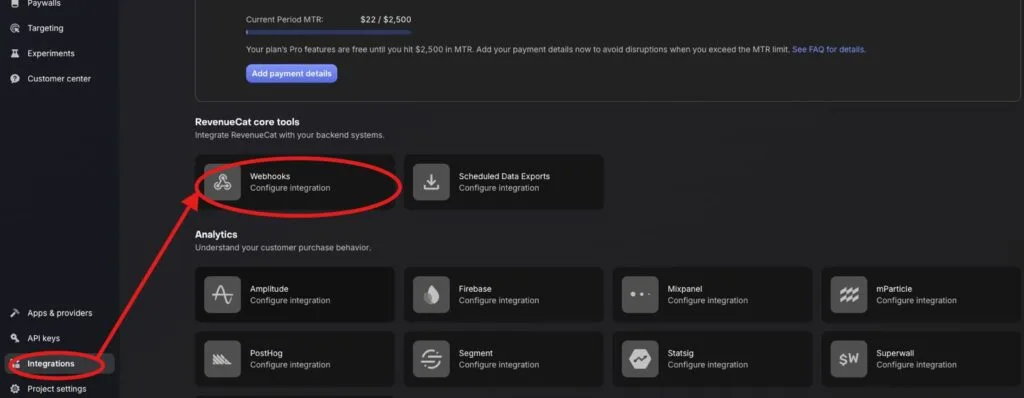Click the API keys key icon
The height and width of the screenshot is (398, 1024).
(15, 338)
